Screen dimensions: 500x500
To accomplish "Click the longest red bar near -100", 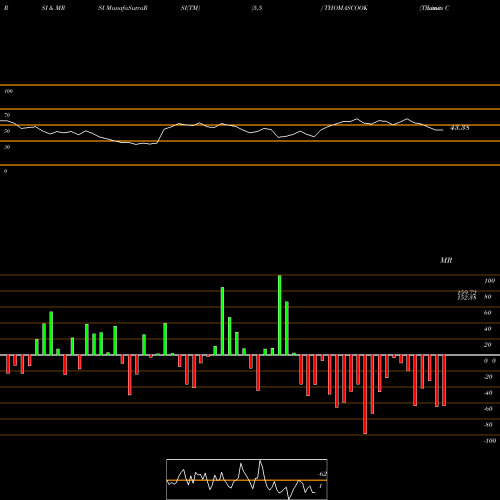I will coord(365,394).
